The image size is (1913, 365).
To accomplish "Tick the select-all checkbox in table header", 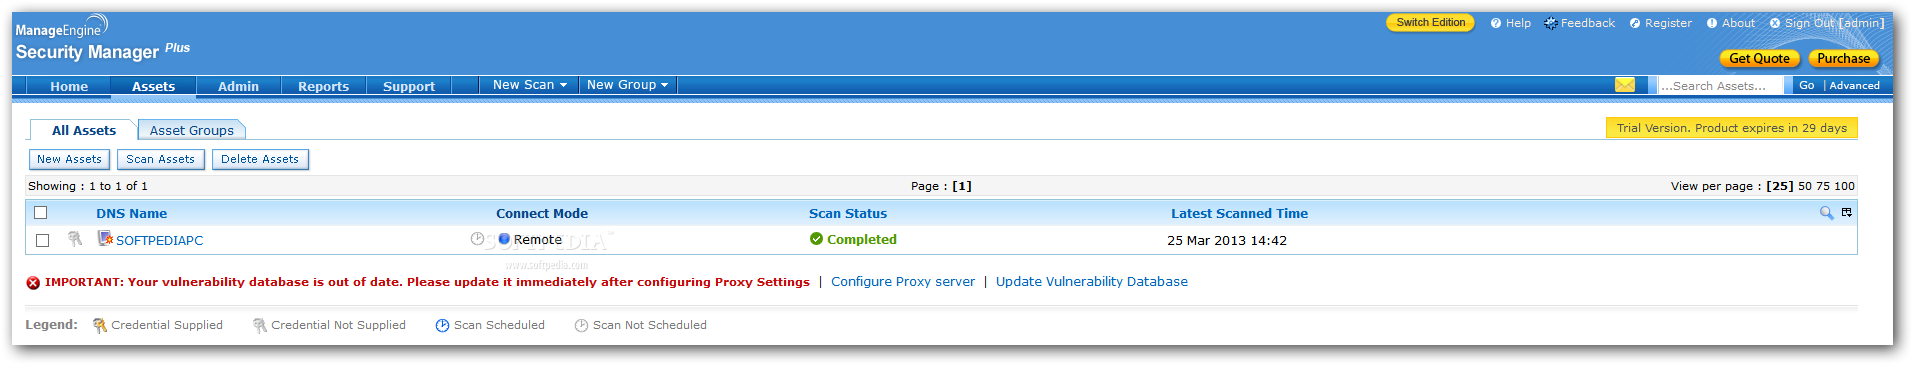I will pyautogui.click(x=41, y=213).
